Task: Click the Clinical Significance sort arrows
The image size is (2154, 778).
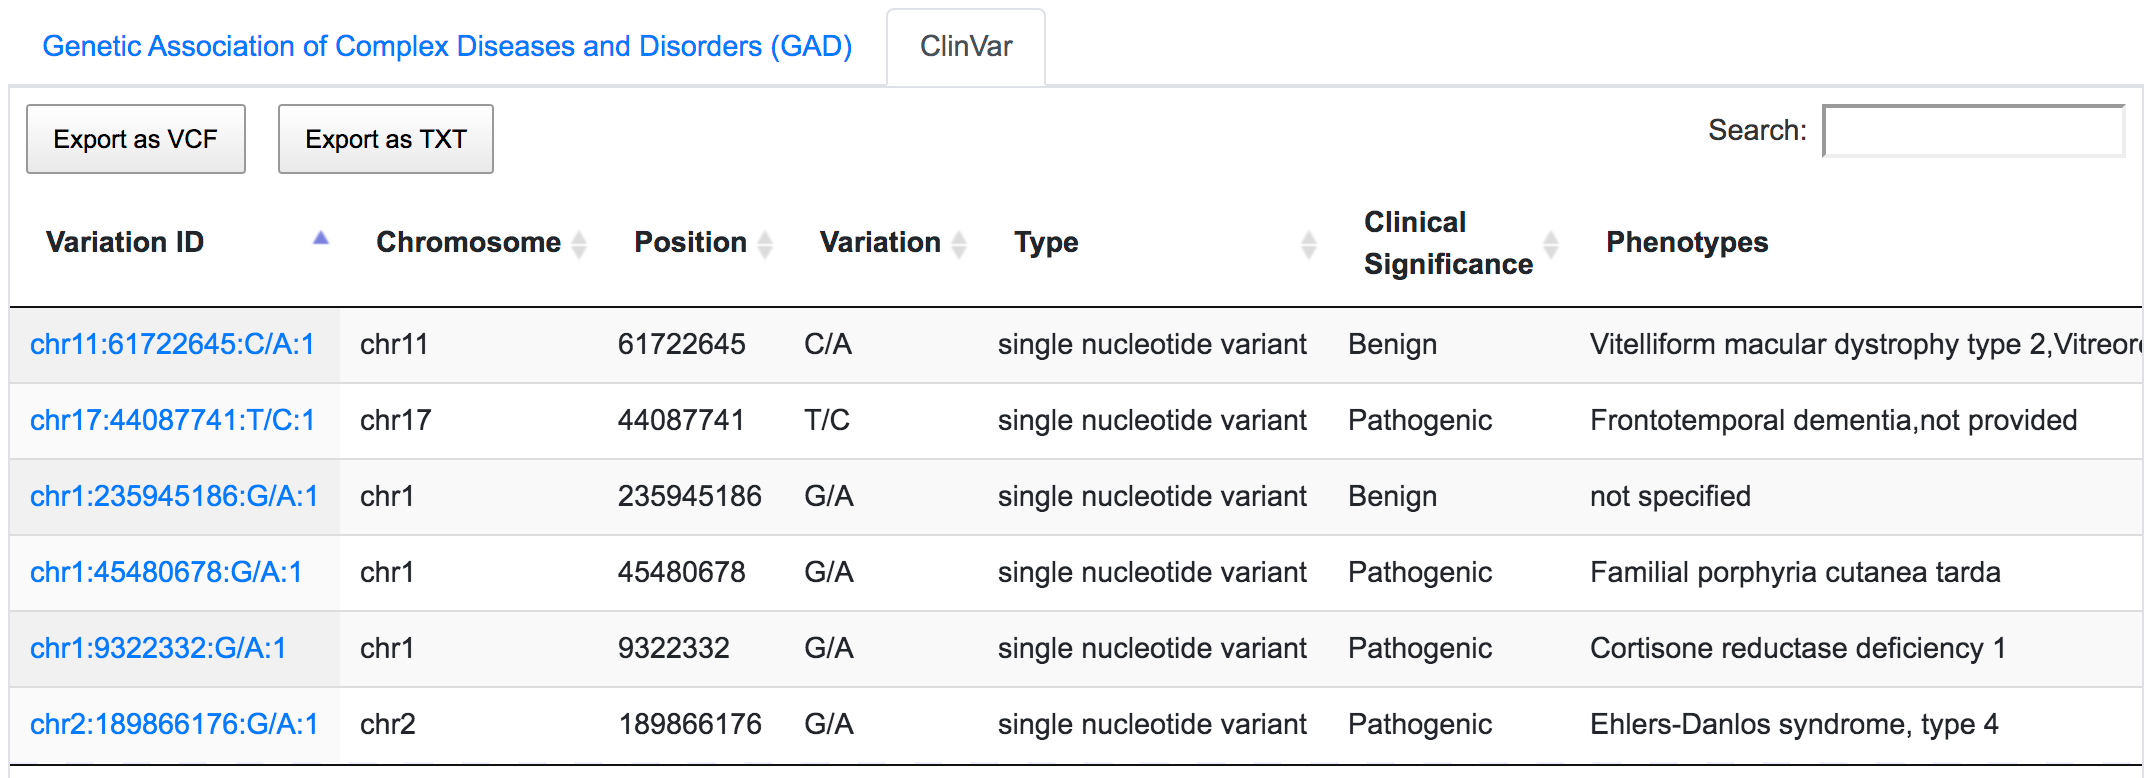Action: (1551, 243)
